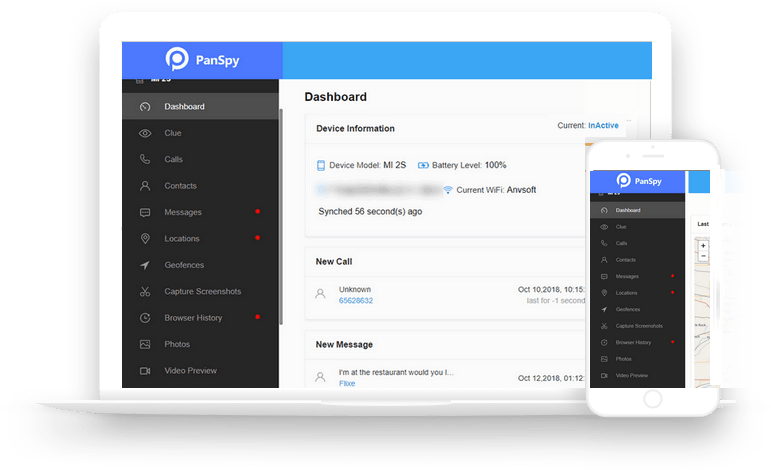Screen dimensions: 771x470
Task: Click the Device Model phone icon
Action: tap(321, 165)
